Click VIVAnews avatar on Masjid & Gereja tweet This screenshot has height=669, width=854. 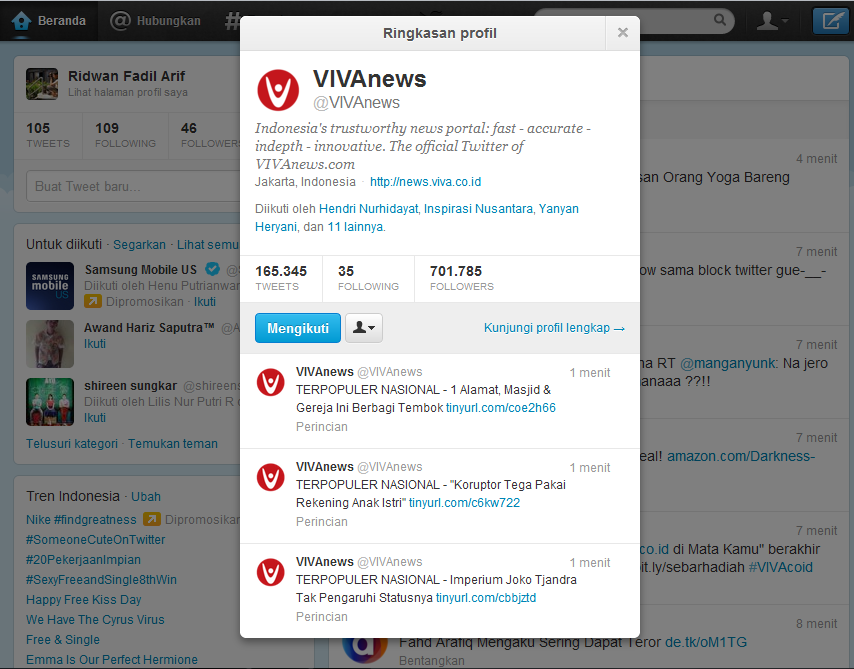point(271,382)
